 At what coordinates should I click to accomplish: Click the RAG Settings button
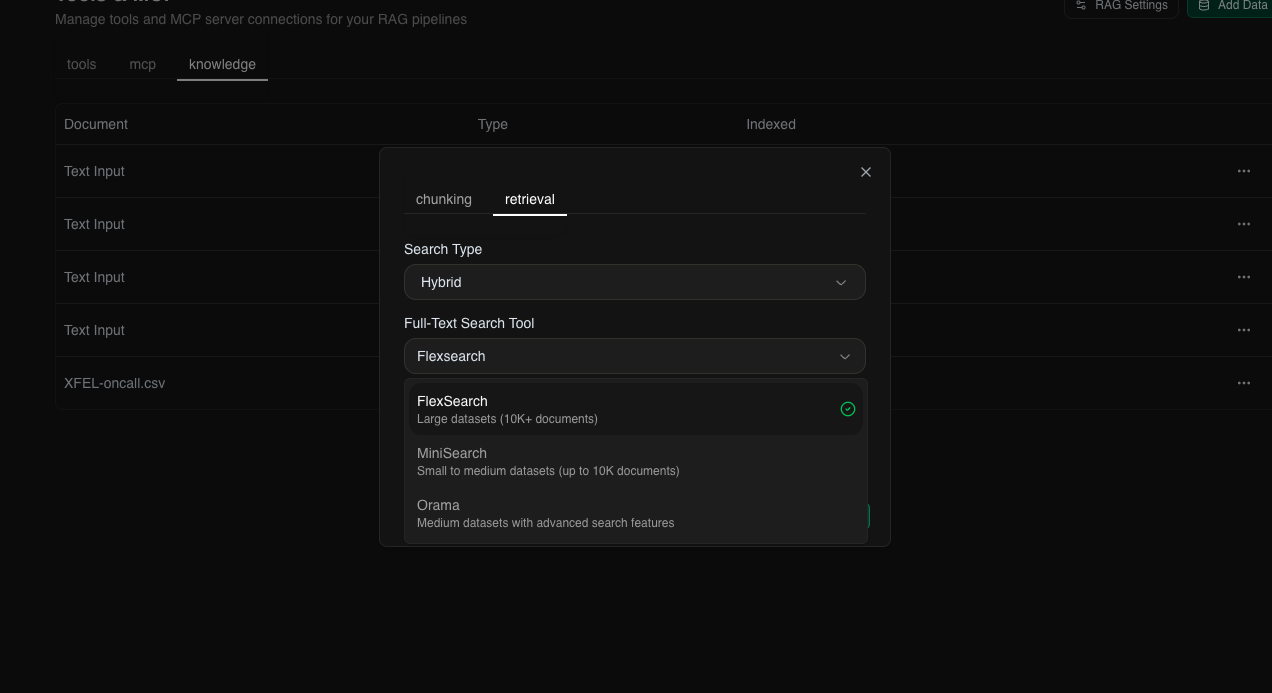click(1120, 6)
